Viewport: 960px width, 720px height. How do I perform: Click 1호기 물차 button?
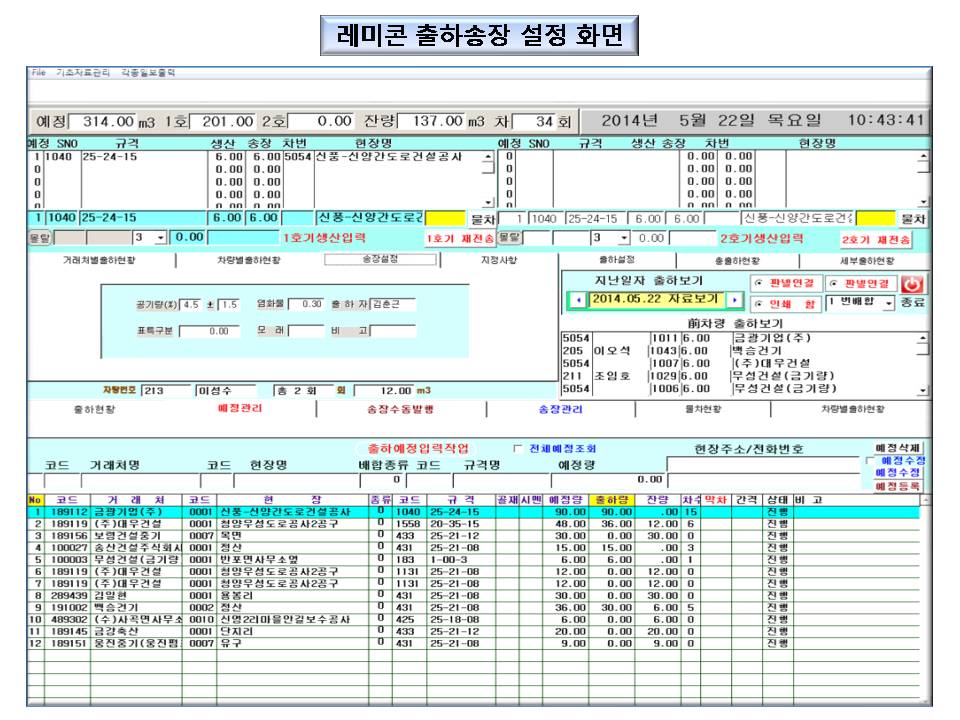(482, 219)
